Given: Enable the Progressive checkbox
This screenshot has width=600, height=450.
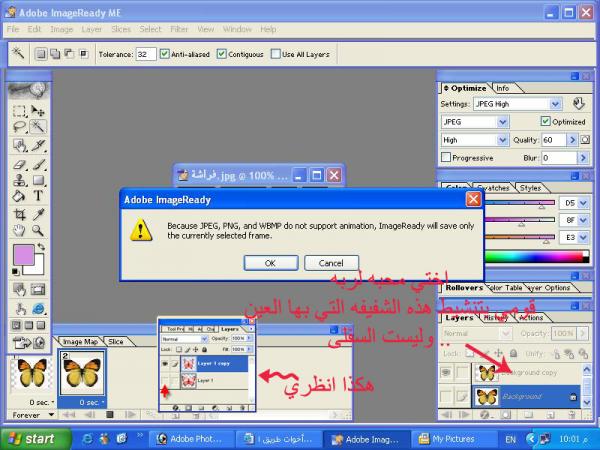Looking at the screenshot, I should 446,157.
